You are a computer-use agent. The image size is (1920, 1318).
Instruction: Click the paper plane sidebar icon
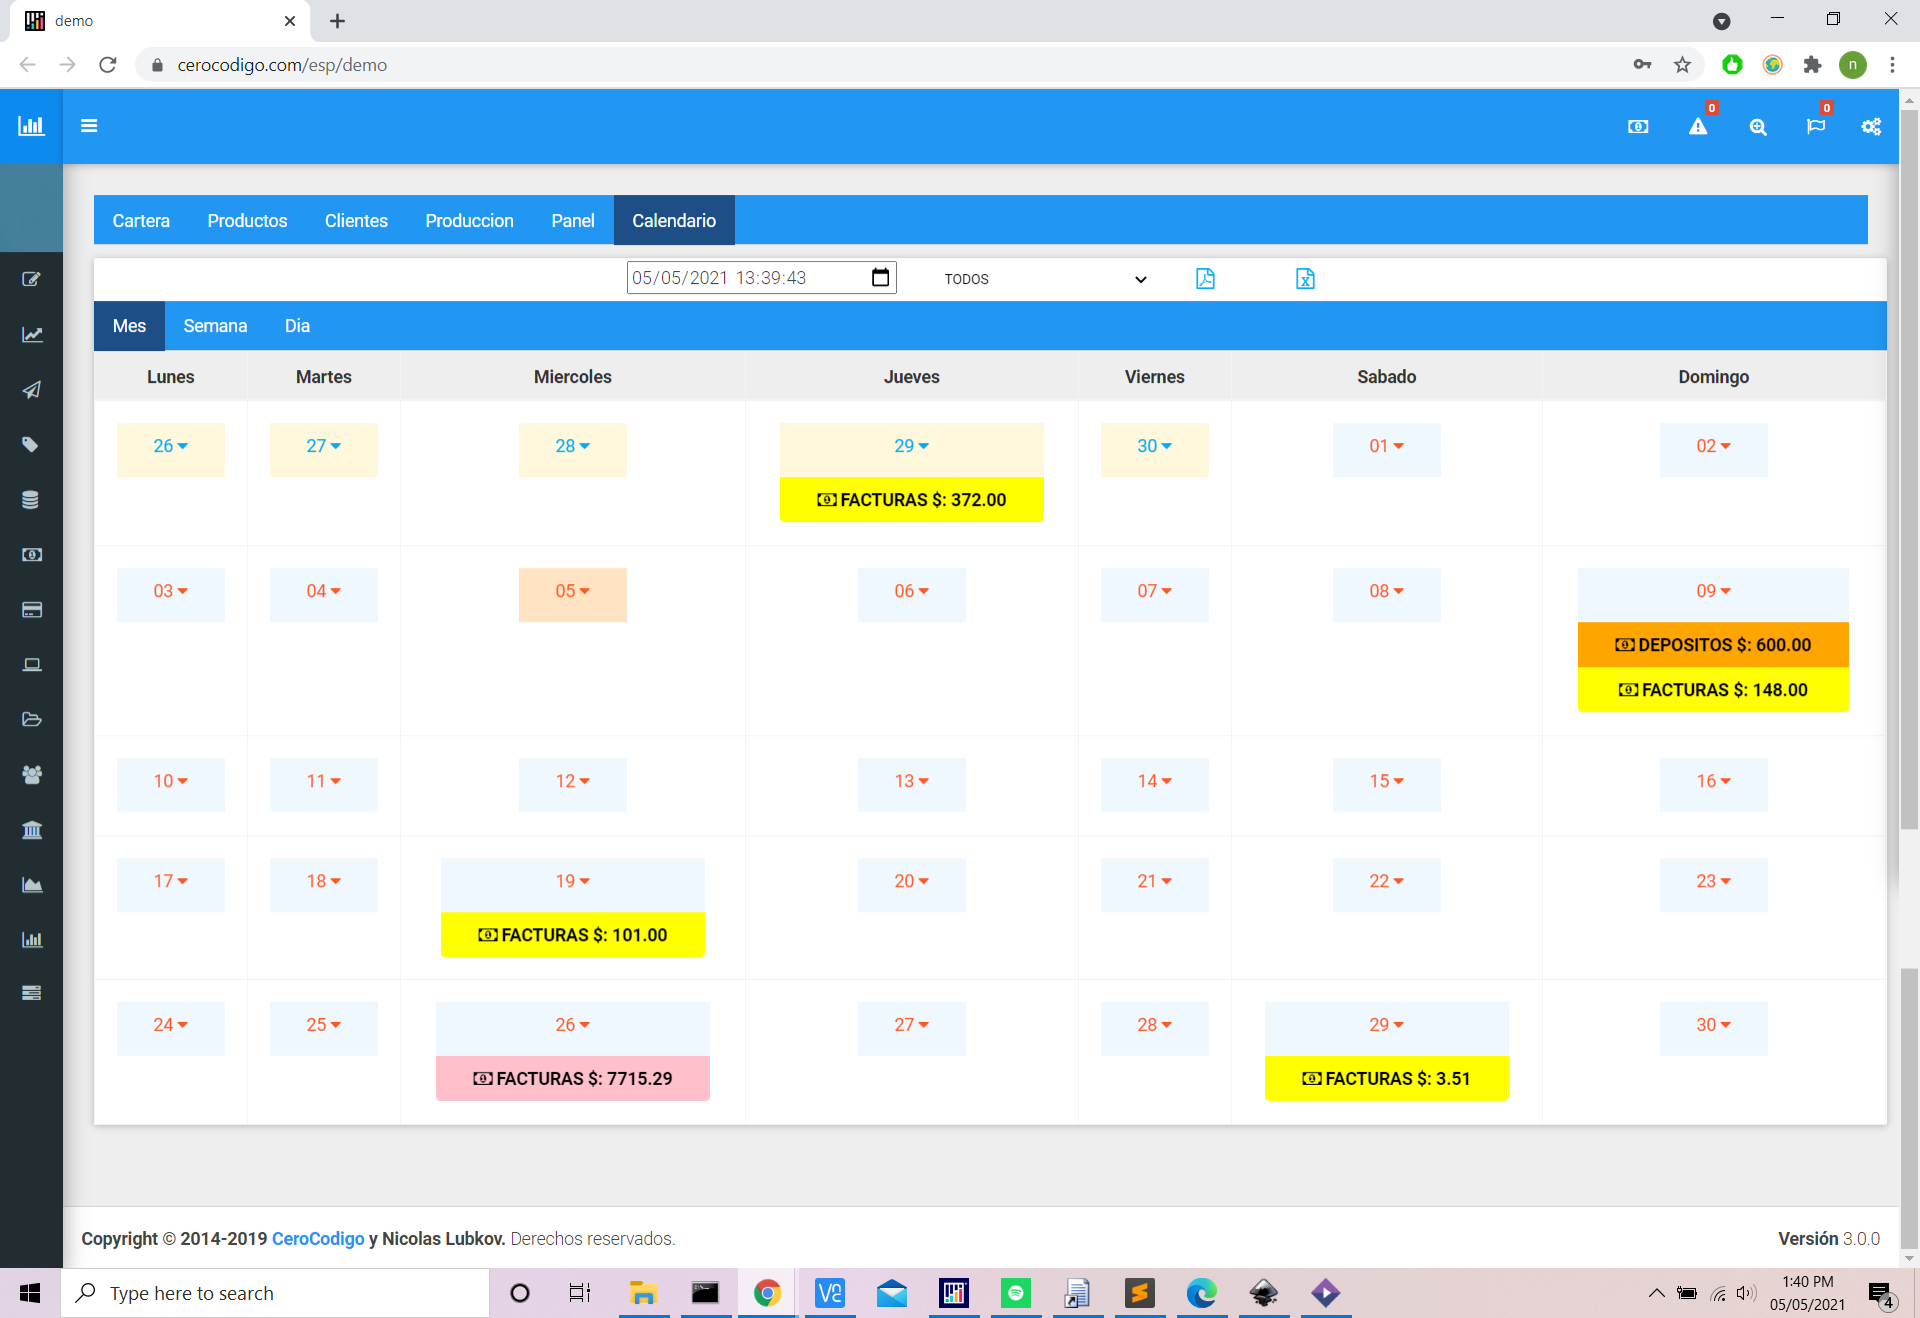[32, 390]
